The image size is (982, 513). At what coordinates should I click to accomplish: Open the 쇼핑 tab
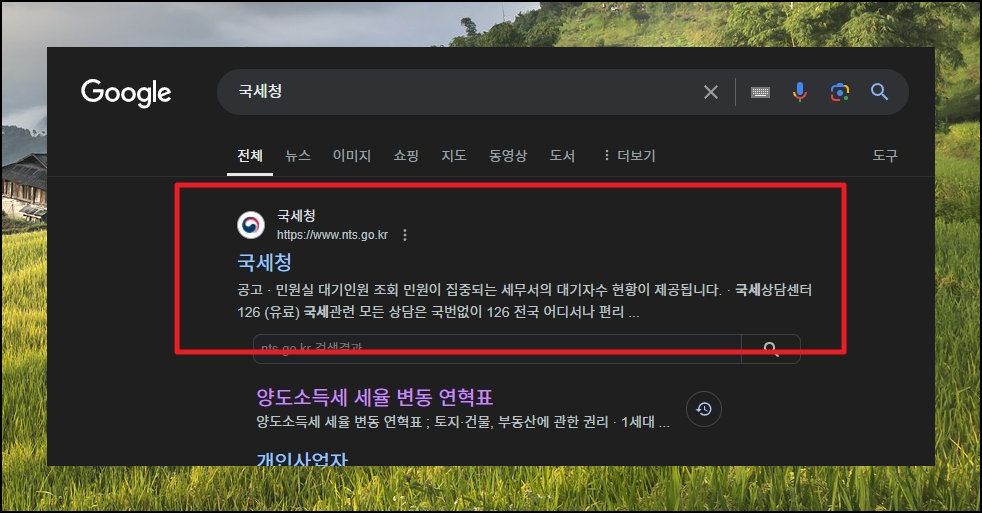(406, 155)
